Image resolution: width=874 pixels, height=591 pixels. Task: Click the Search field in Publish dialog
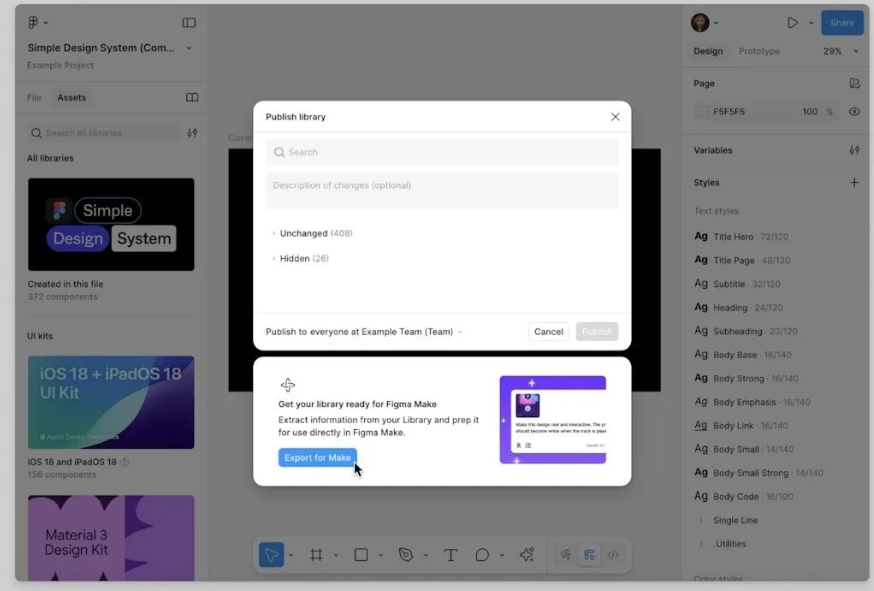(442, 152)
